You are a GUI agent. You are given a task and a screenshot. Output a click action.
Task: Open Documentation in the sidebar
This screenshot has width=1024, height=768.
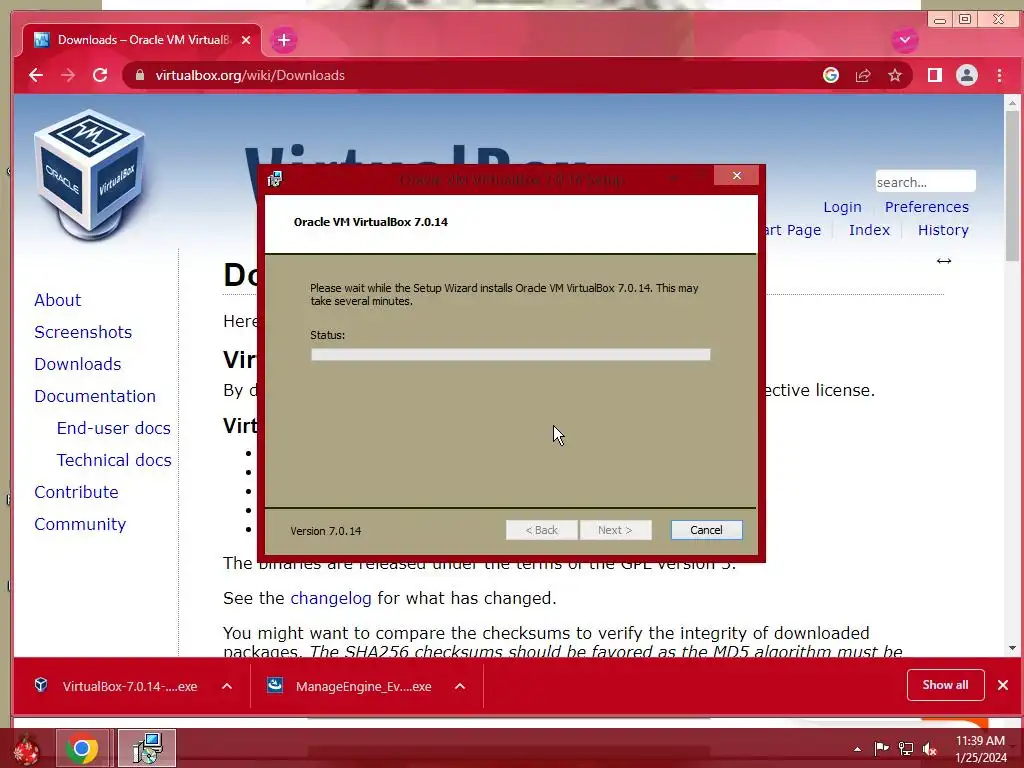95,396
